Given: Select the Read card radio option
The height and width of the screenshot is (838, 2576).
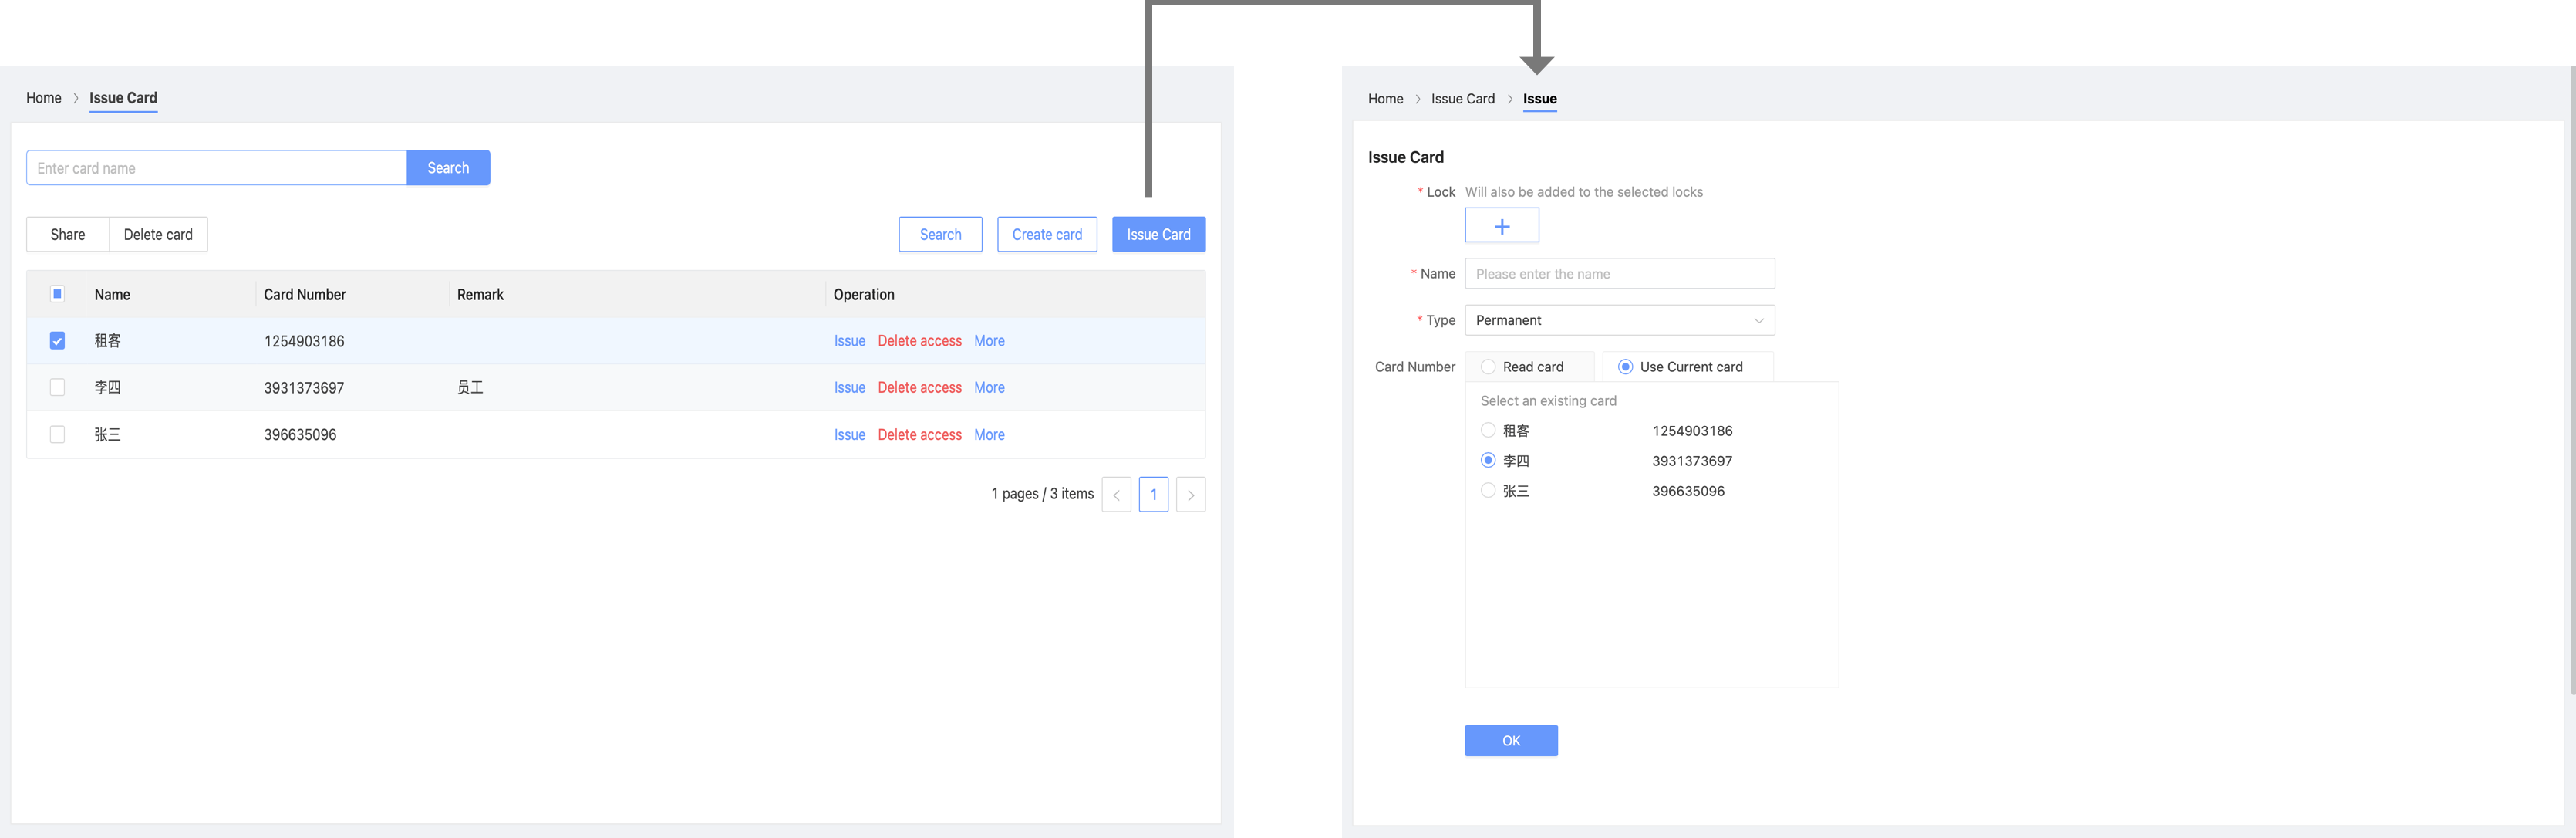Looking at the screenshot, I should click(1488, 367).
